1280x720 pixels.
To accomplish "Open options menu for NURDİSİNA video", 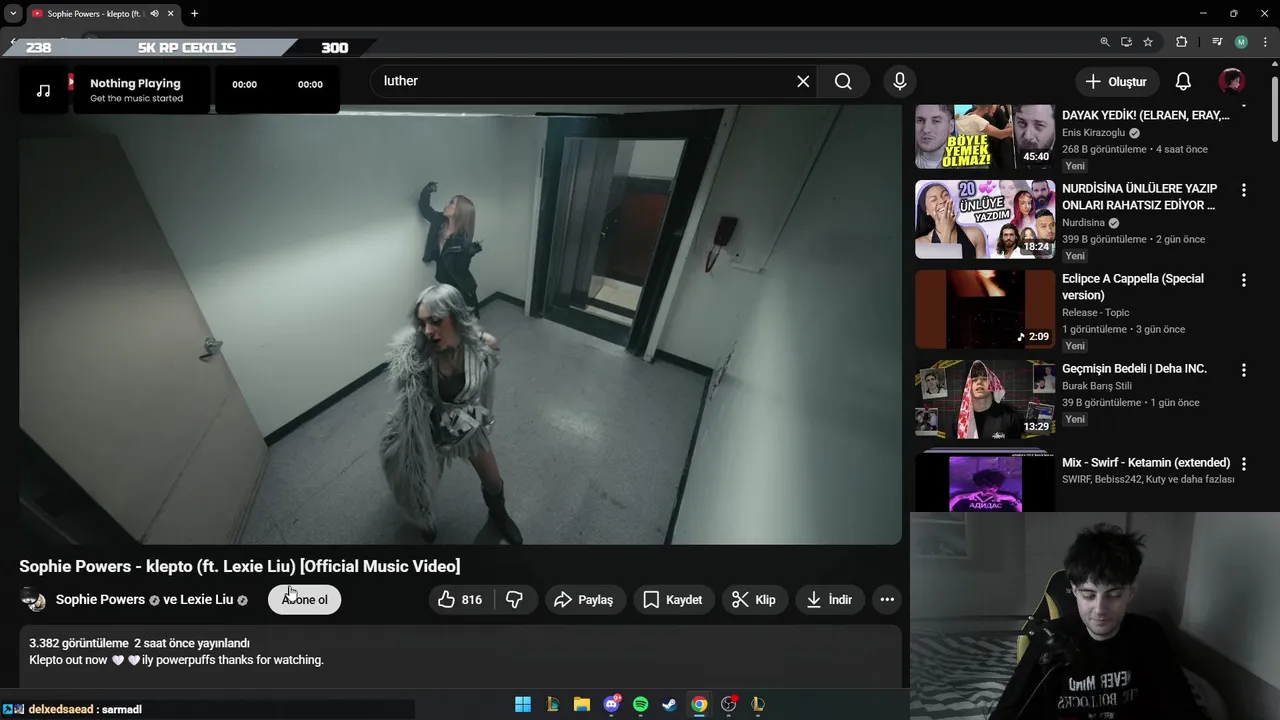I will (x=1244, y=190).
